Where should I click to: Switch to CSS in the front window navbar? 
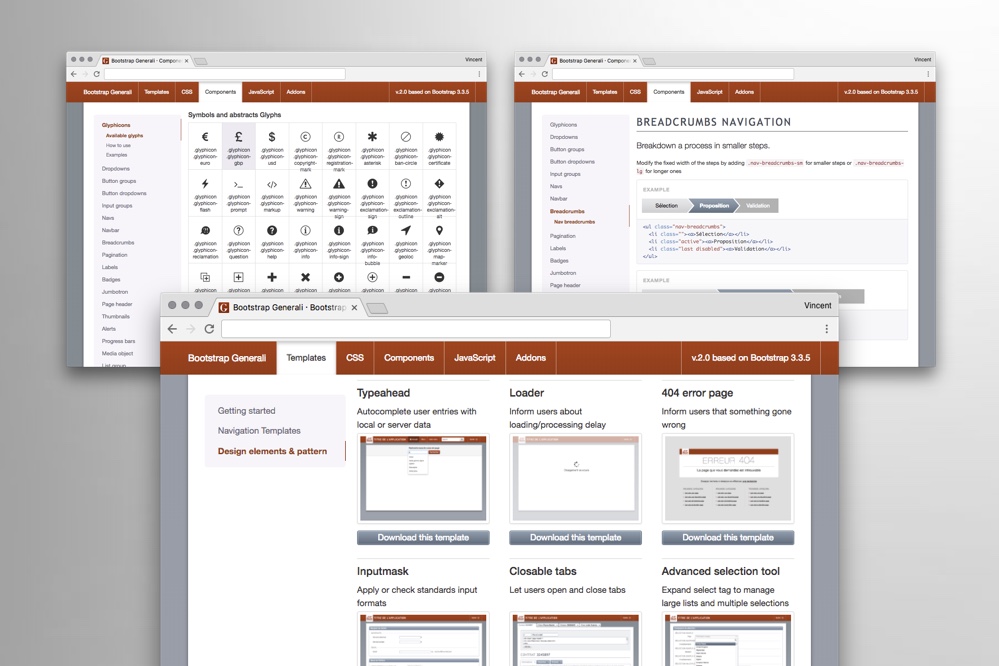(355, 358)
